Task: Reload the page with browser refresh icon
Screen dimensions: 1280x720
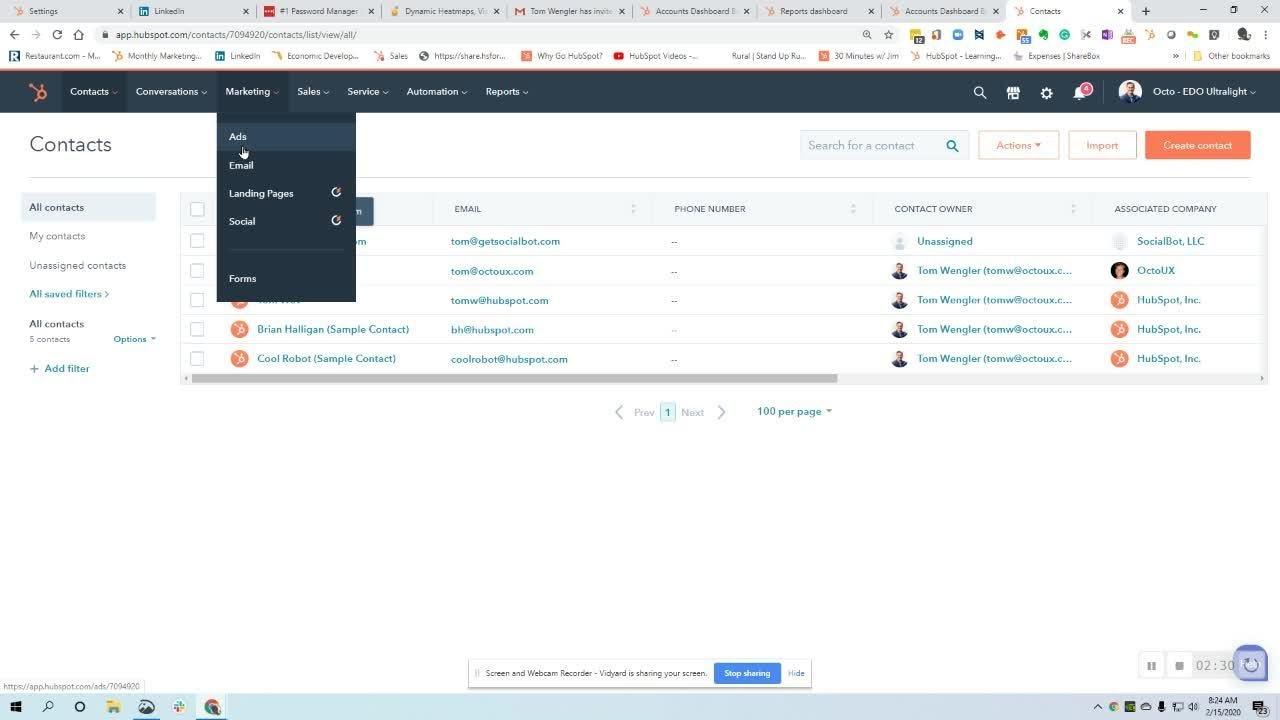Action: (x=57, y=34)
